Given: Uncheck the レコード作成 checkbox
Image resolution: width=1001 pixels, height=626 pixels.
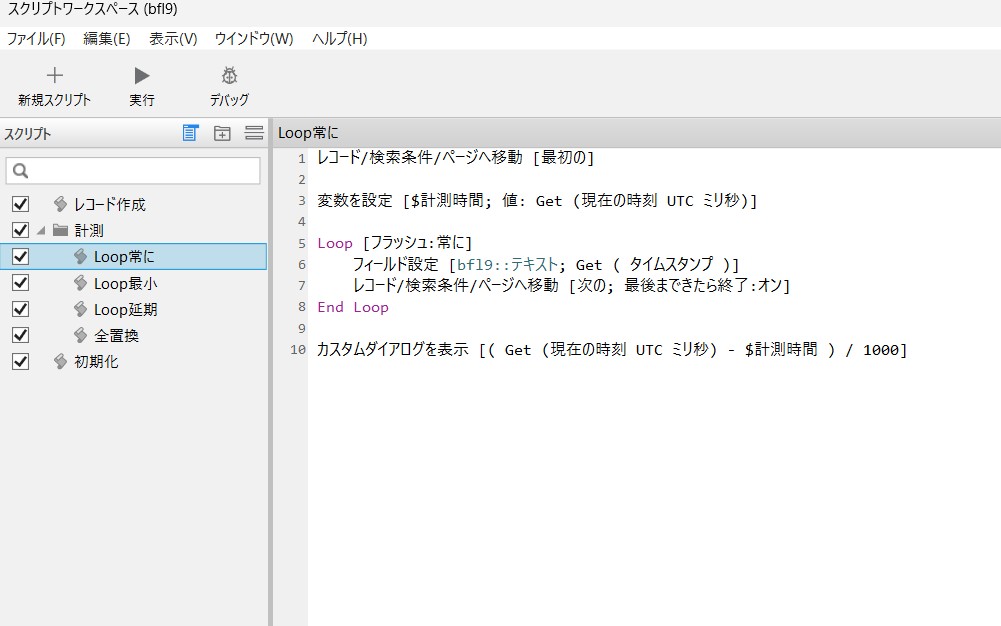Looking at the screenshot, I should (20, 204).
